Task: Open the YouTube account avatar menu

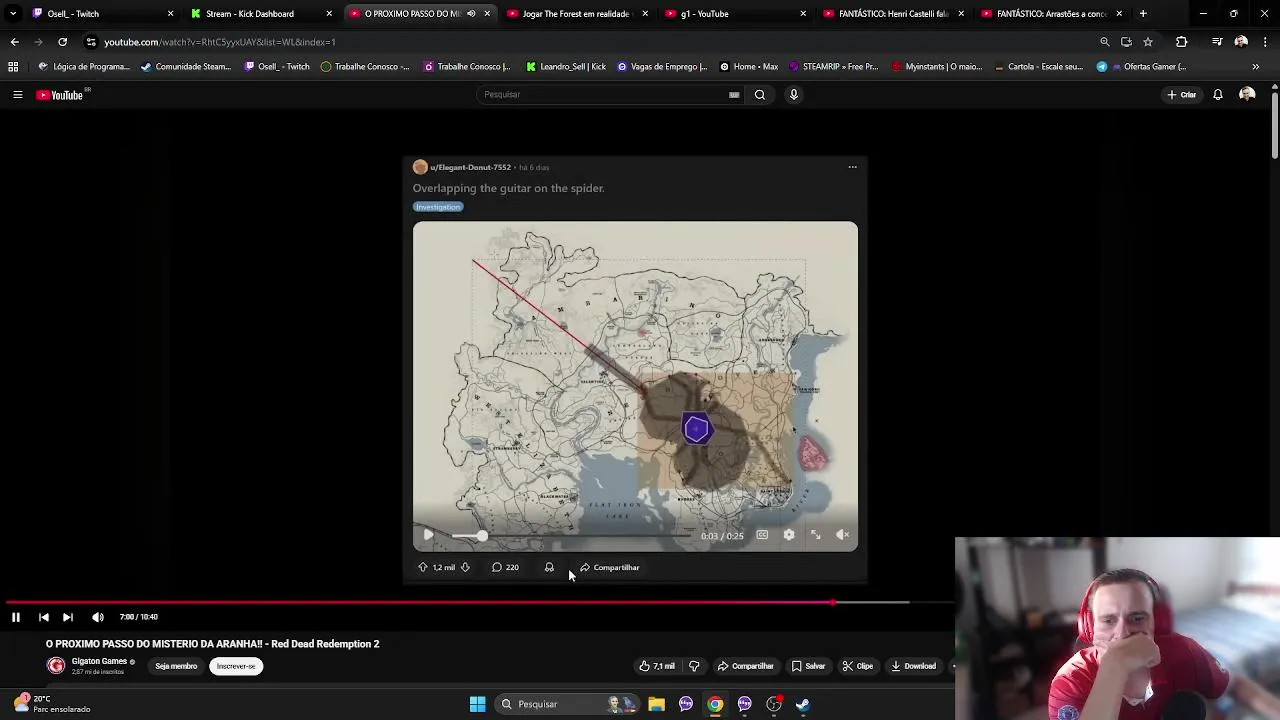Action: click(1247, 95)
